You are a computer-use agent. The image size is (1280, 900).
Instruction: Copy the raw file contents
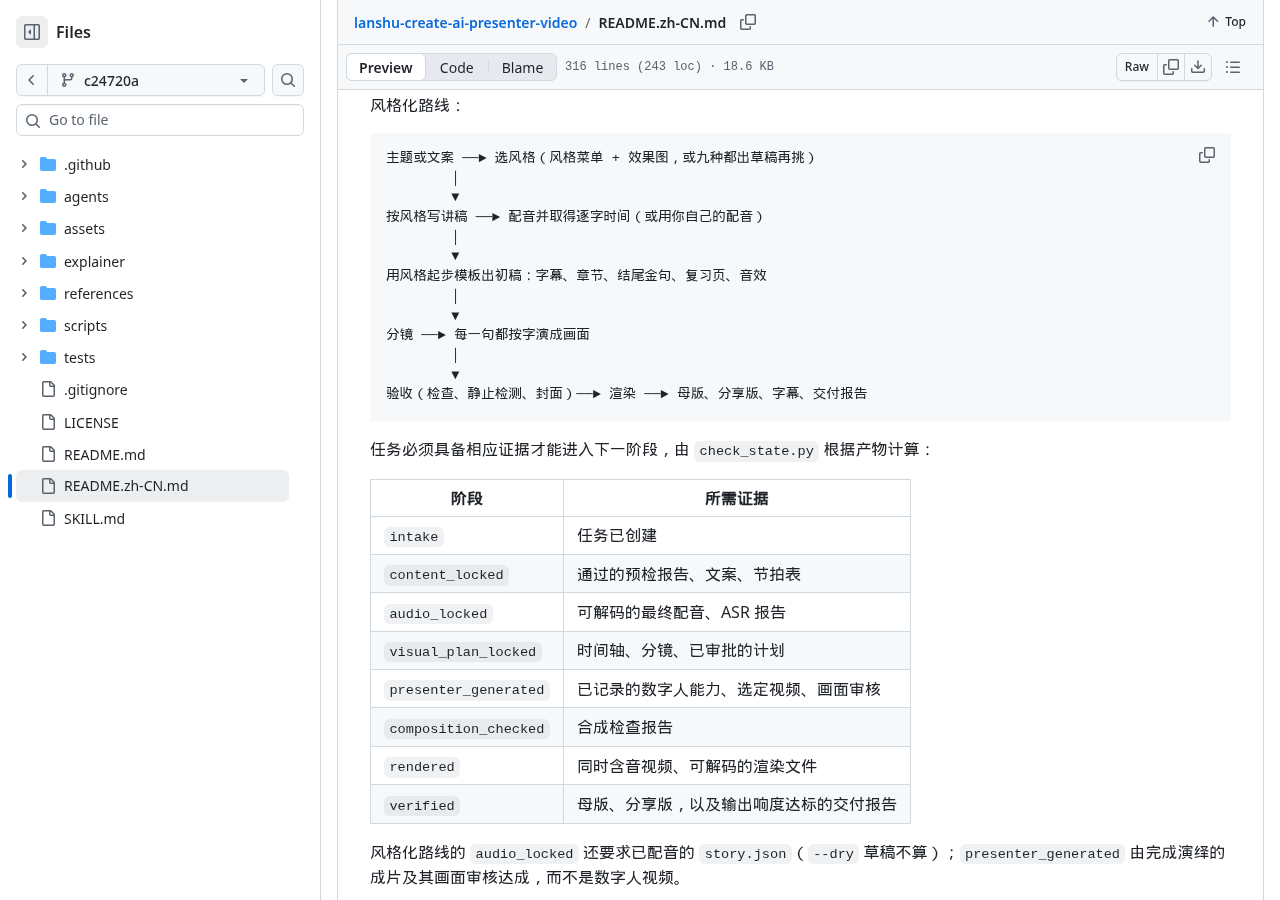coord(1171,67)
